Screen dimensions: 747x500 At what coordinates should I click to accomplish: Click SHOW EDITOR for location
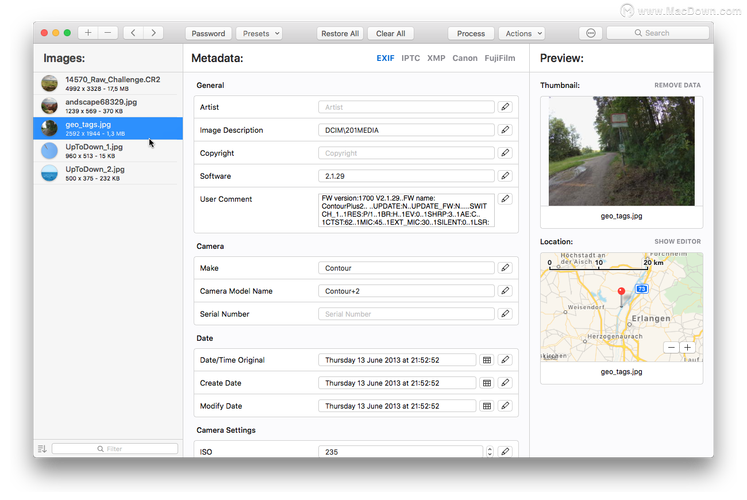[677, 241]
